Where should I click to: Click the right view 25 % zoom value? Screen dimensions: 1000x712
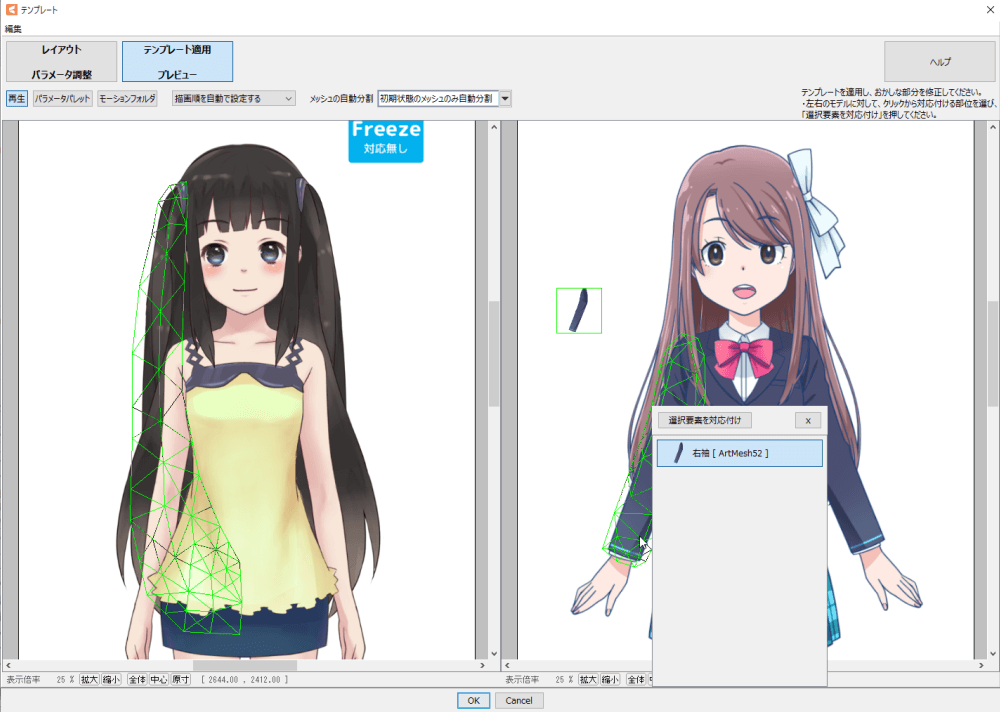(564, 680)
